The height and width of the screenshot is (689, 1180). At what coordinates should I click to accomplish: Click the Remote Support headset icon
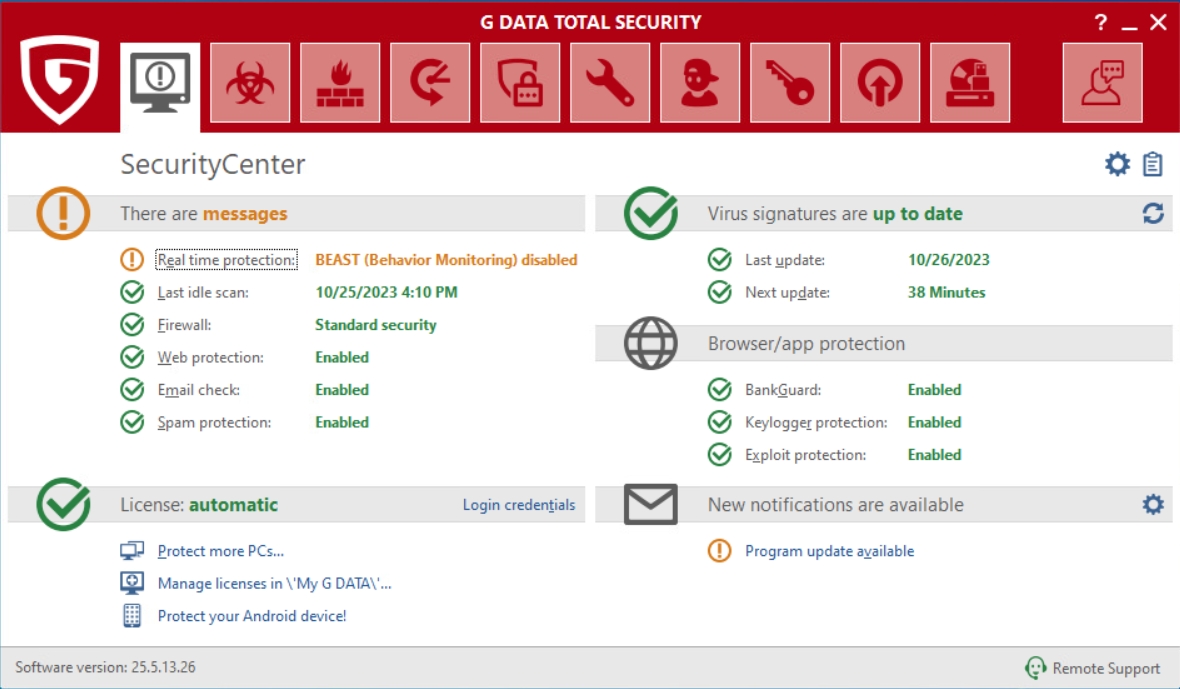click(1036, 667)
